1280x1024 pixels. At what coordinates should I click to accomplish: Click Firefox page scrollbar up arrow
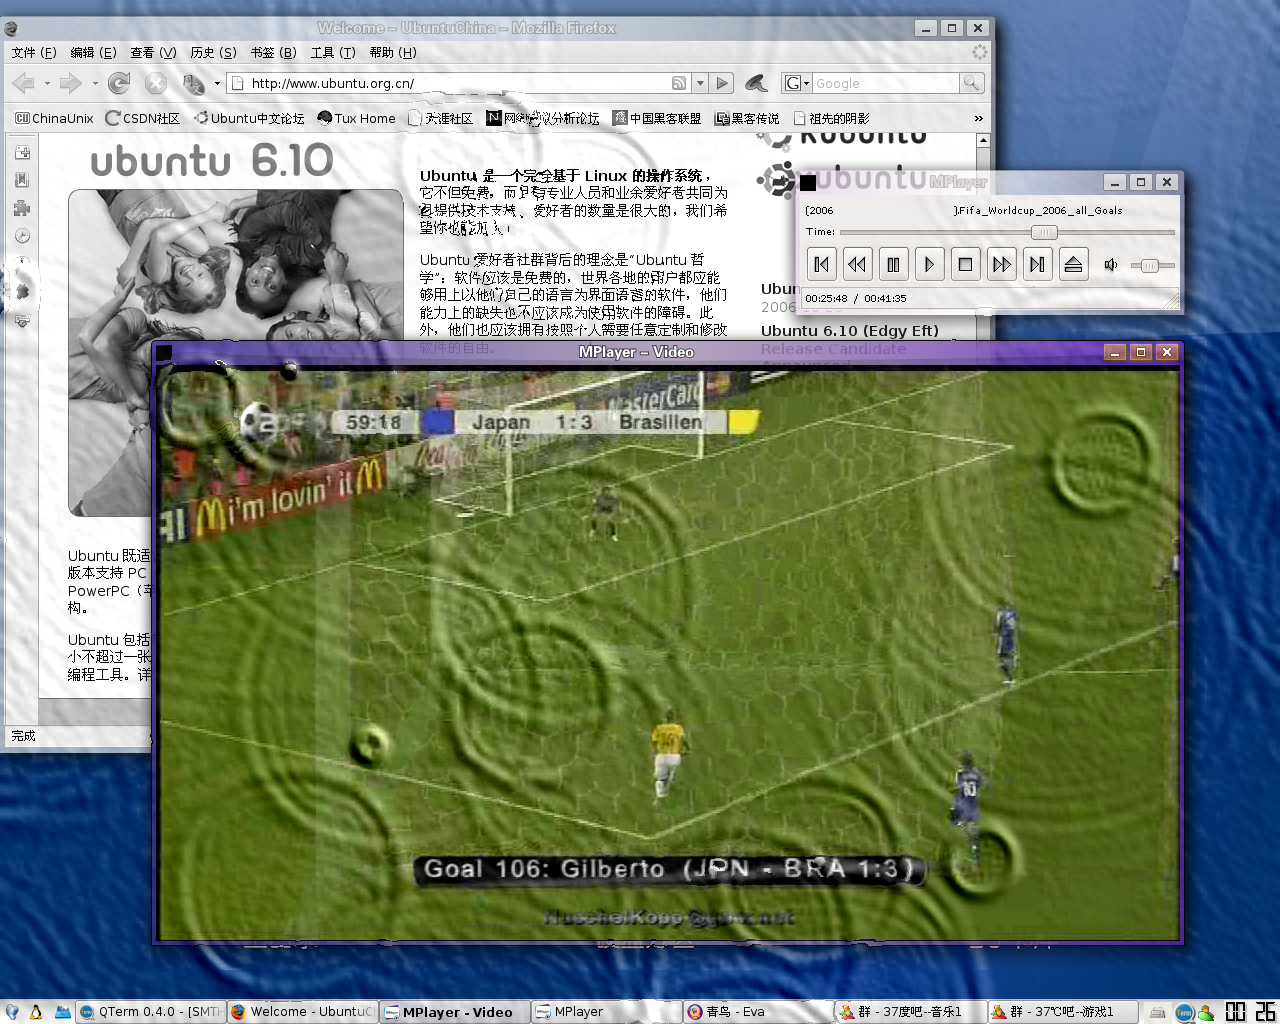point(983,141)
